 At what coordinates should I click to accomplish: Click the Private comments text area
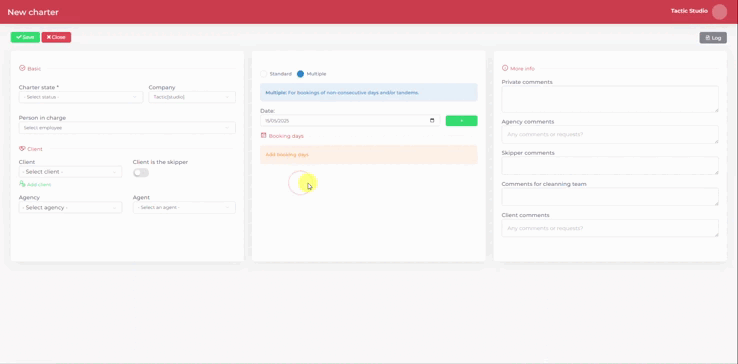point(610,99)
